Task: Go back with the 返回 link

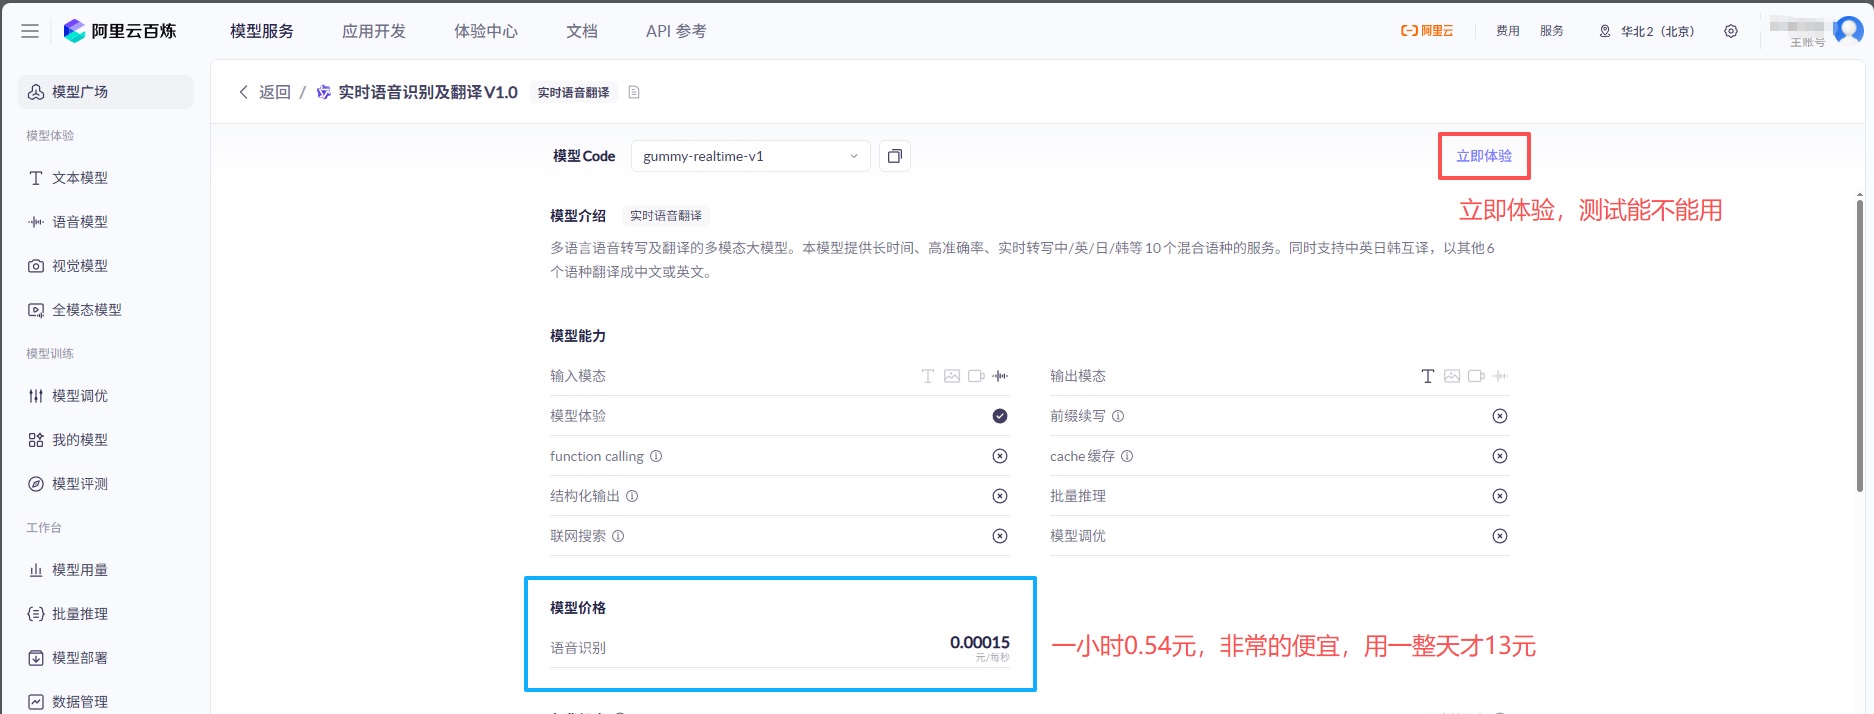Action: [x=264, y=92]
